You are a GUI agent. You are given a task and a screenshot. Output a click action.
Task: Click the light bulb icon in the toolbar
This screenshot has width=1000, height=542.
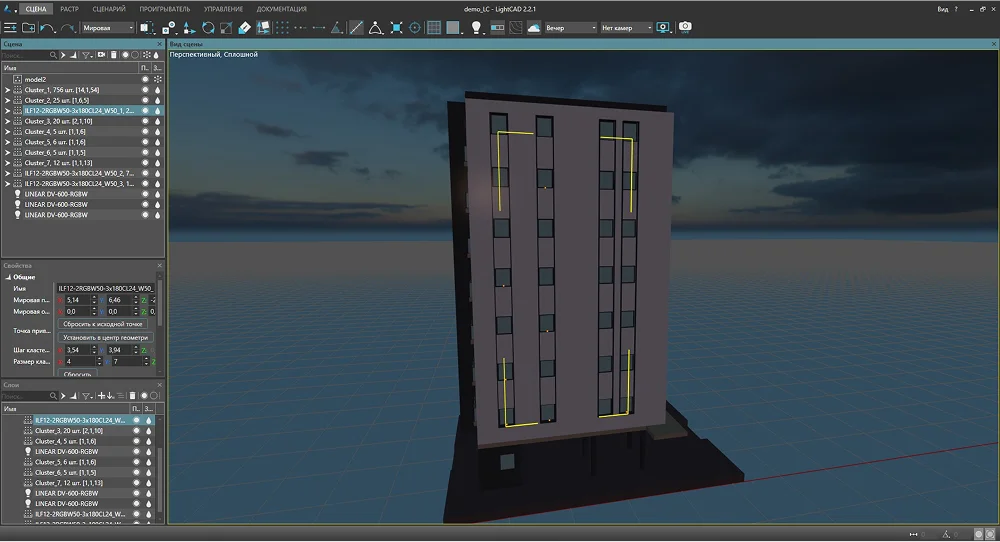coord(475,28)
